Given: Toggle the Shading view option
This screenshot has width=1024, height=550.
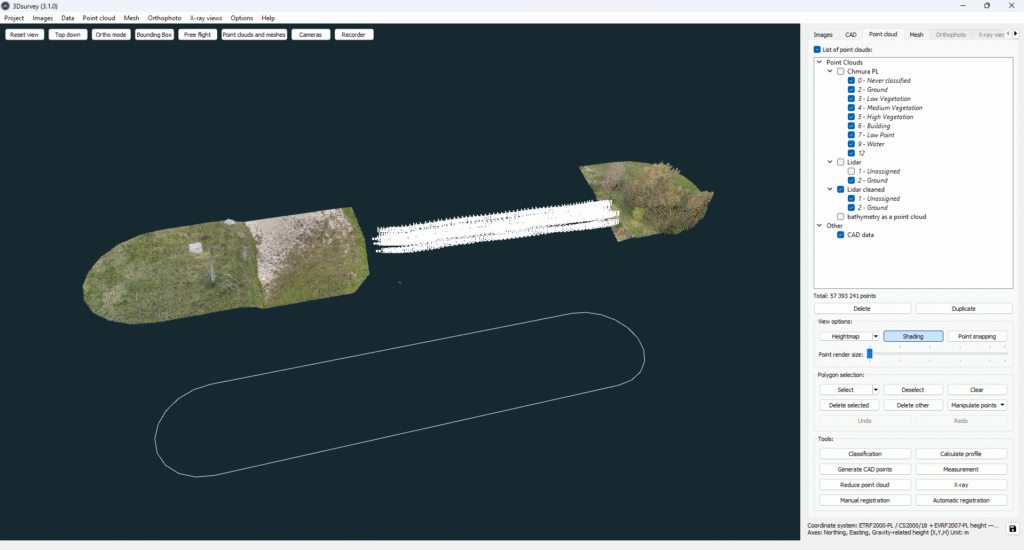Looking at the screenshot, I should (x=913, y=336).
